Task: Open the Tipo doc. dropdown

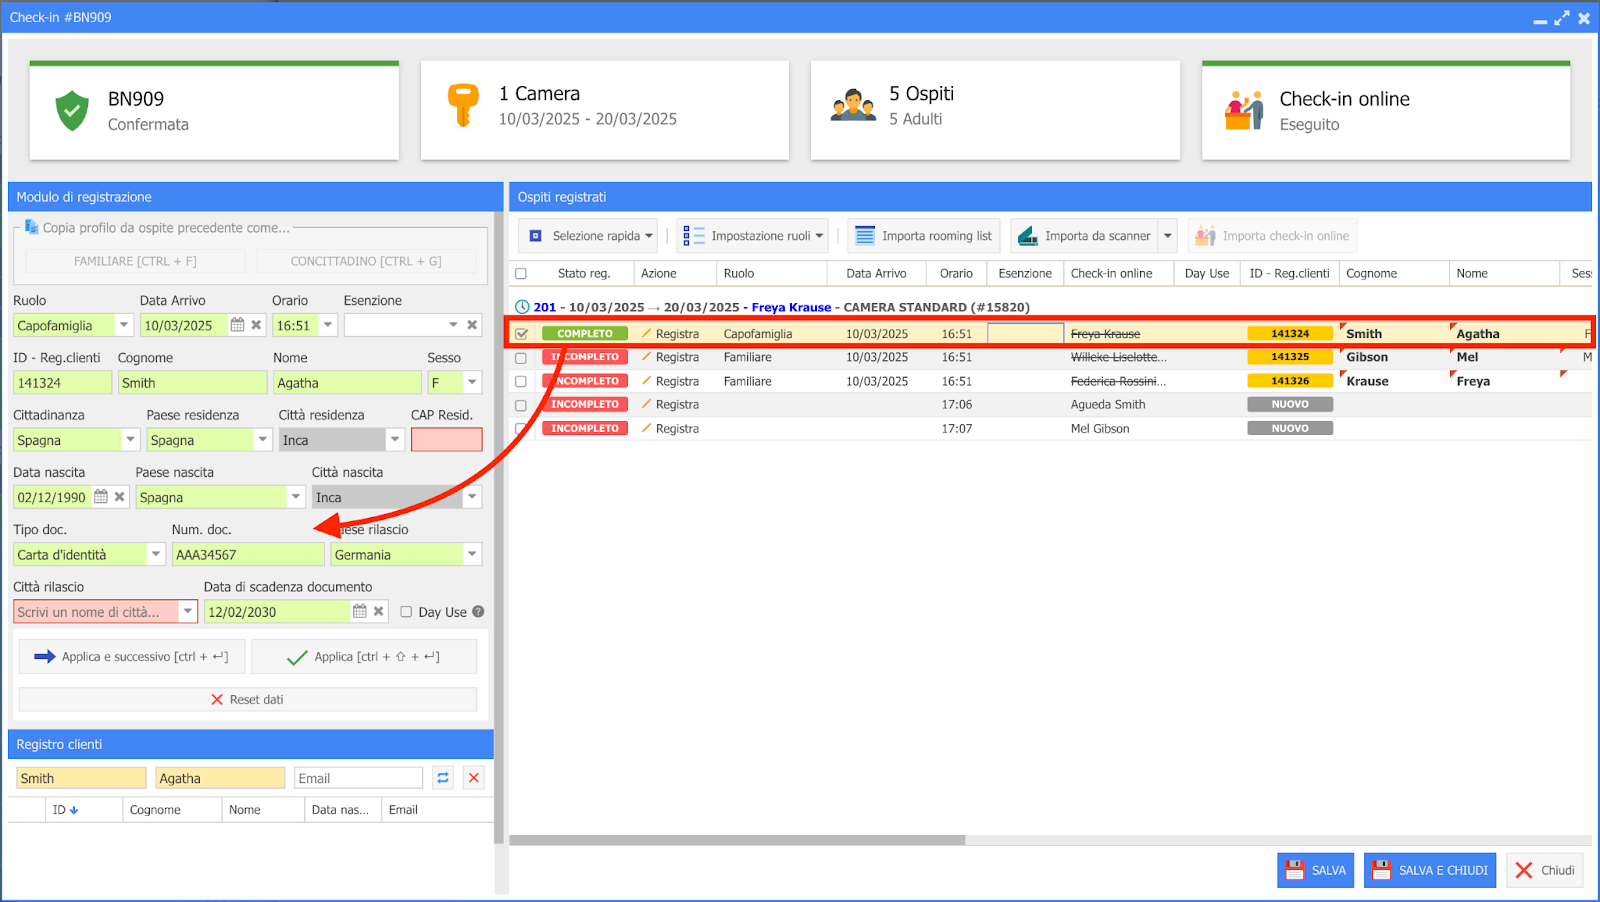Action: click(156, 554)
